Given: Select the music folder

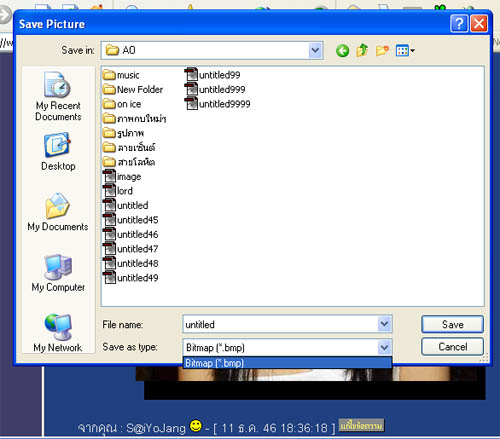Looking at the screenshot, I should click(x=121, y=75).
